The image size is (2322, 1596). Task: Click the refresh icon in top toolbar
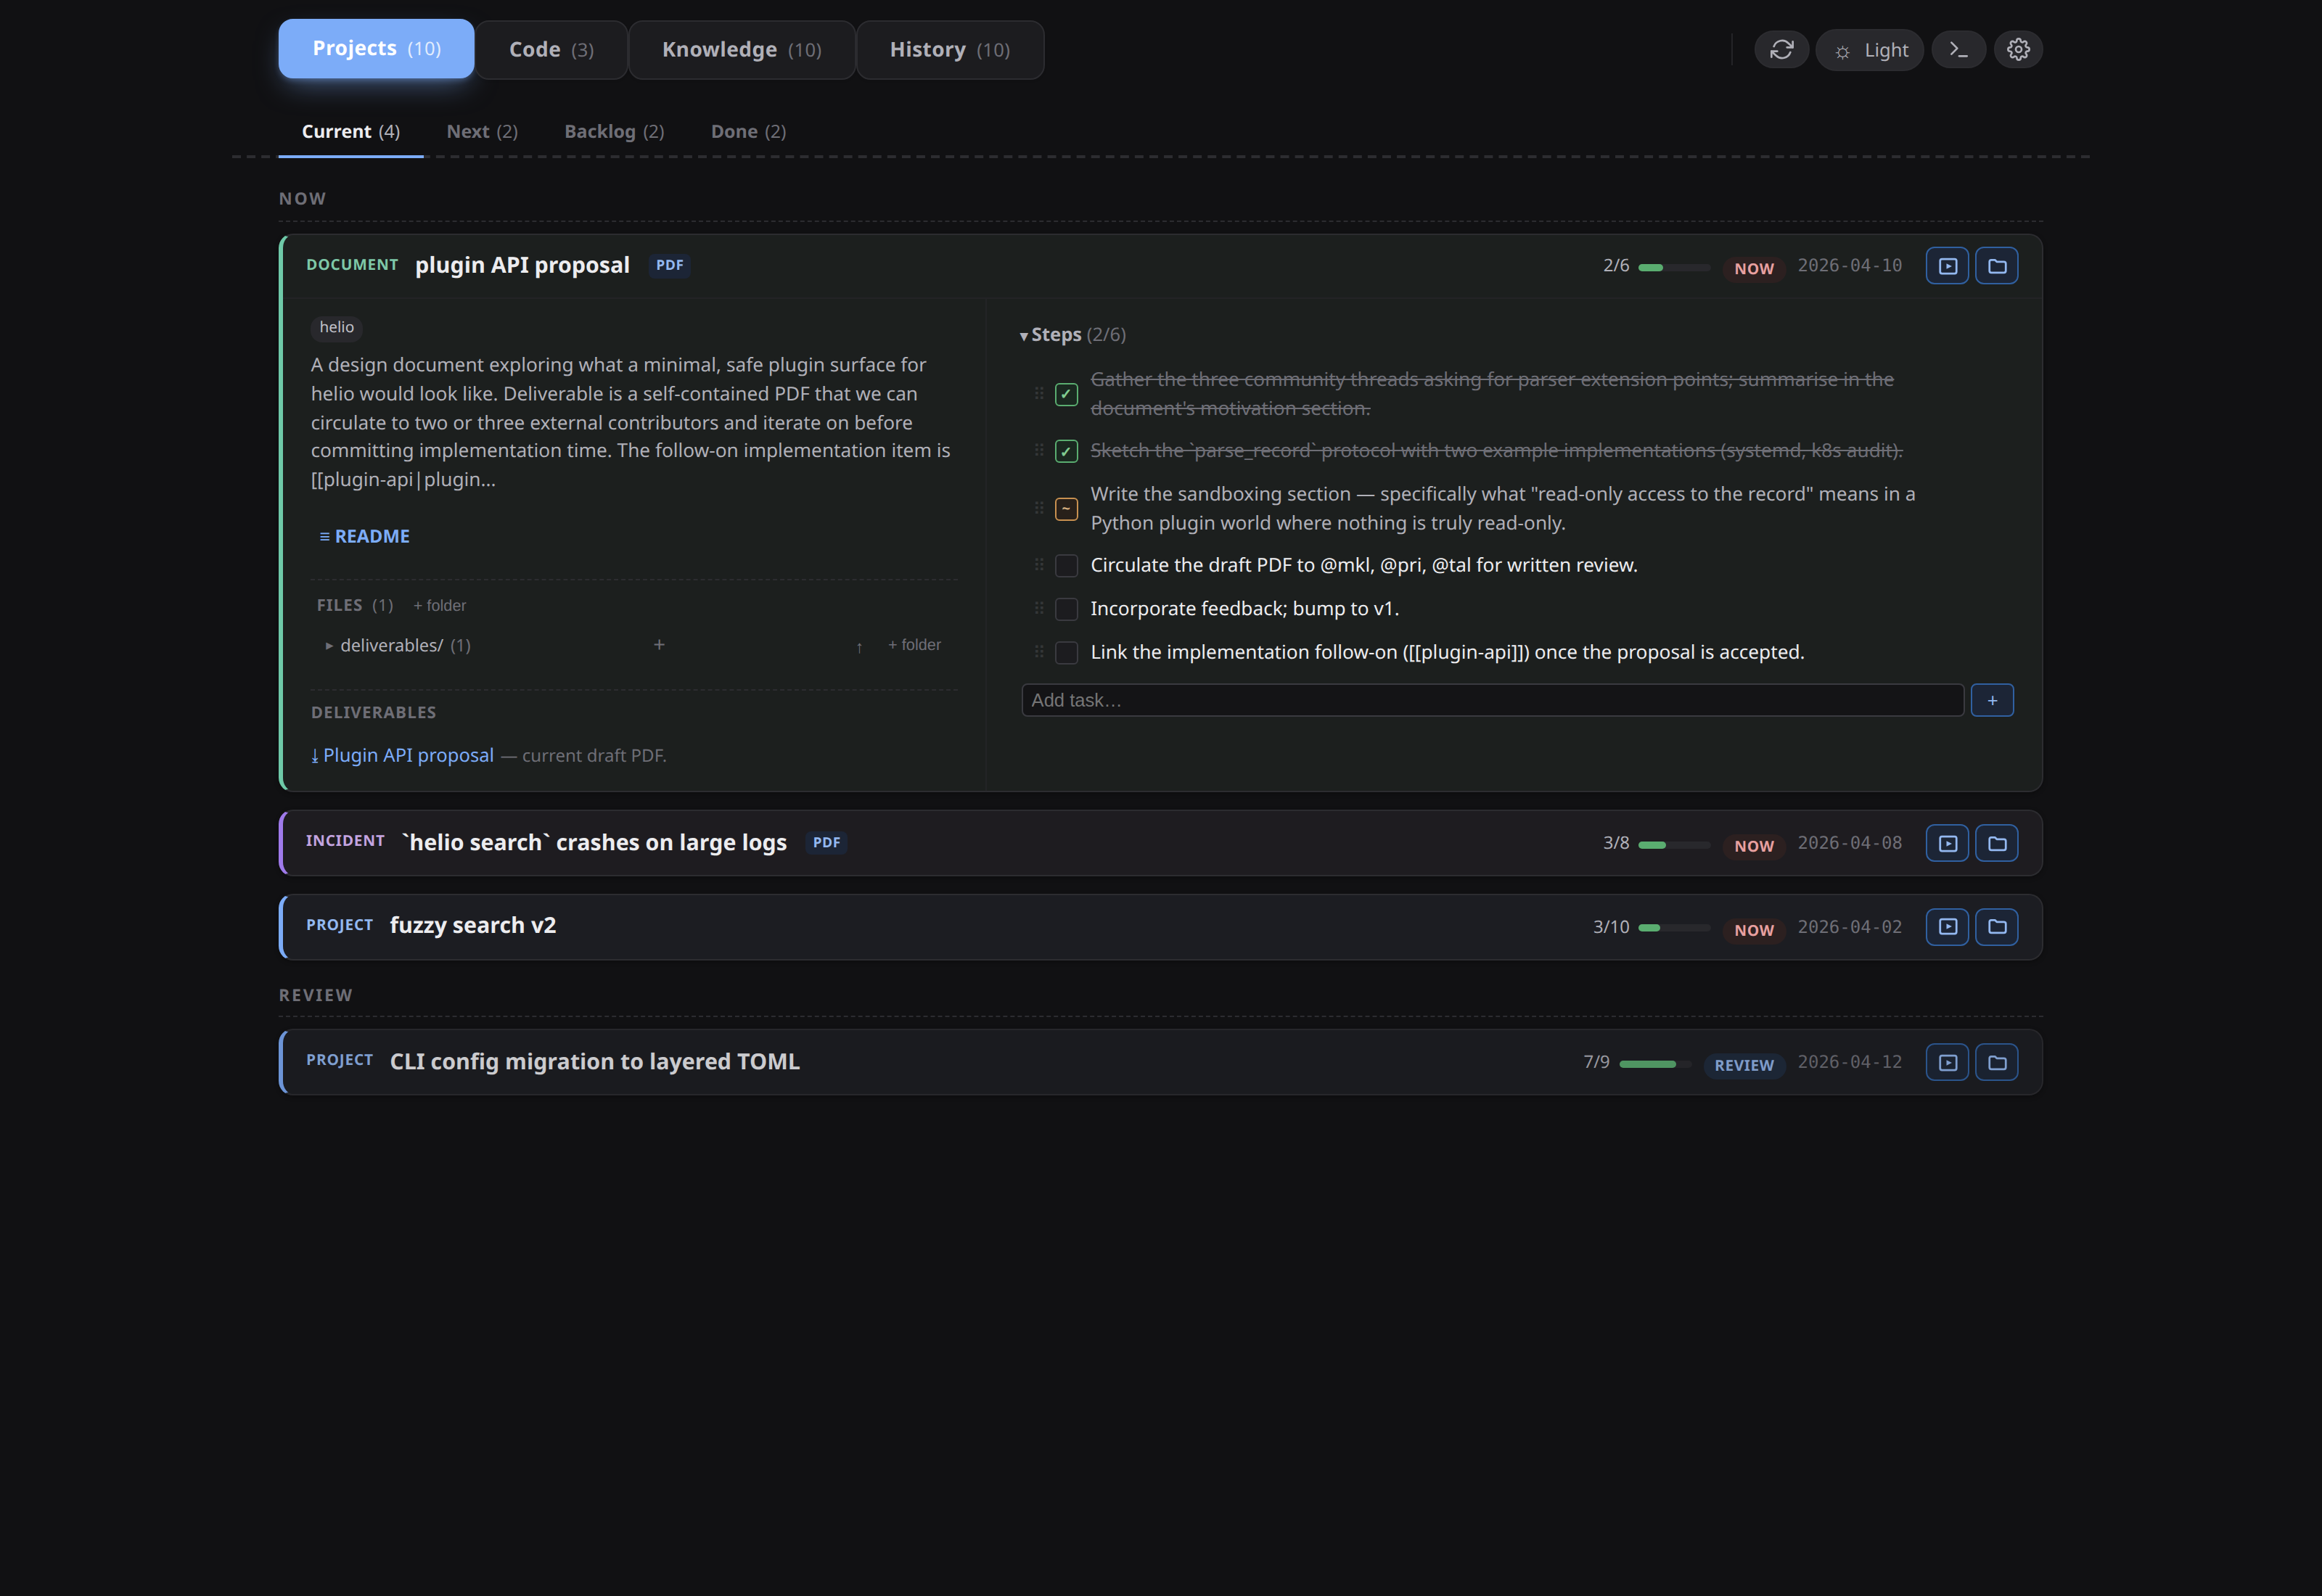1781,50
